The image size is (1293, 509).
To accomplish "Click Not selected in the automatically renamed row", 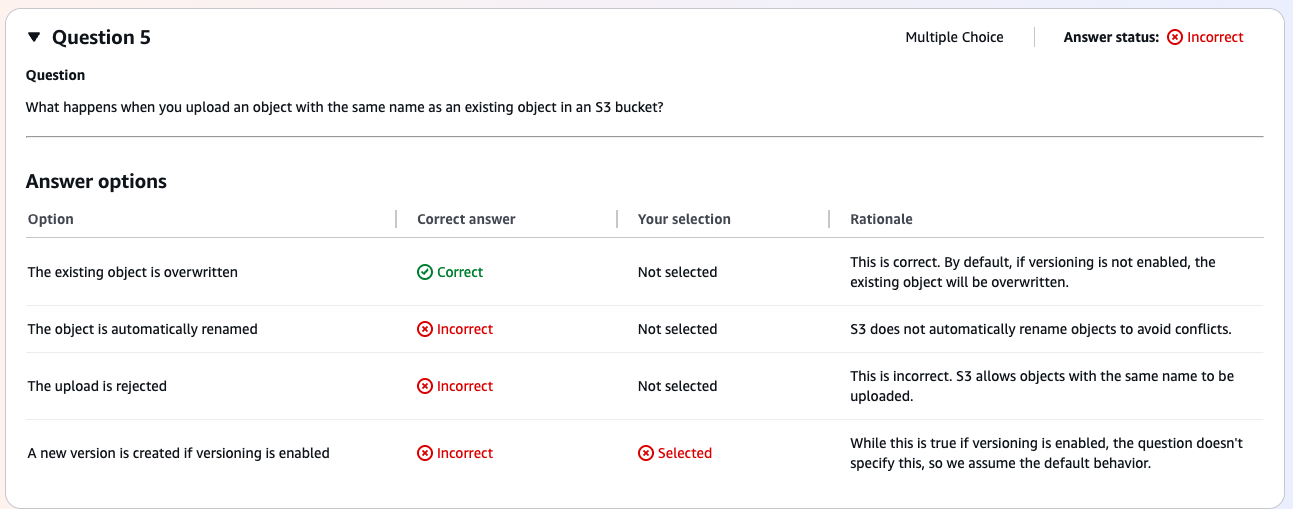I will [677, 329].
